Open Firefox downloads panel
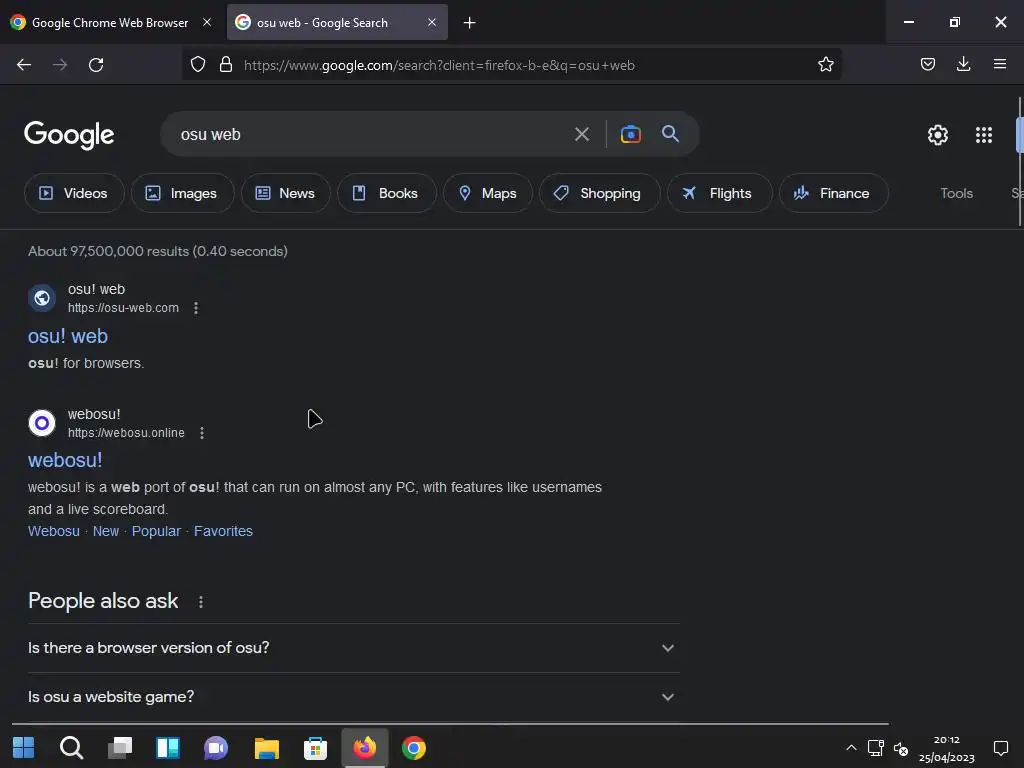The height and width of the screenshot is (768, 1024). [963, 64]
